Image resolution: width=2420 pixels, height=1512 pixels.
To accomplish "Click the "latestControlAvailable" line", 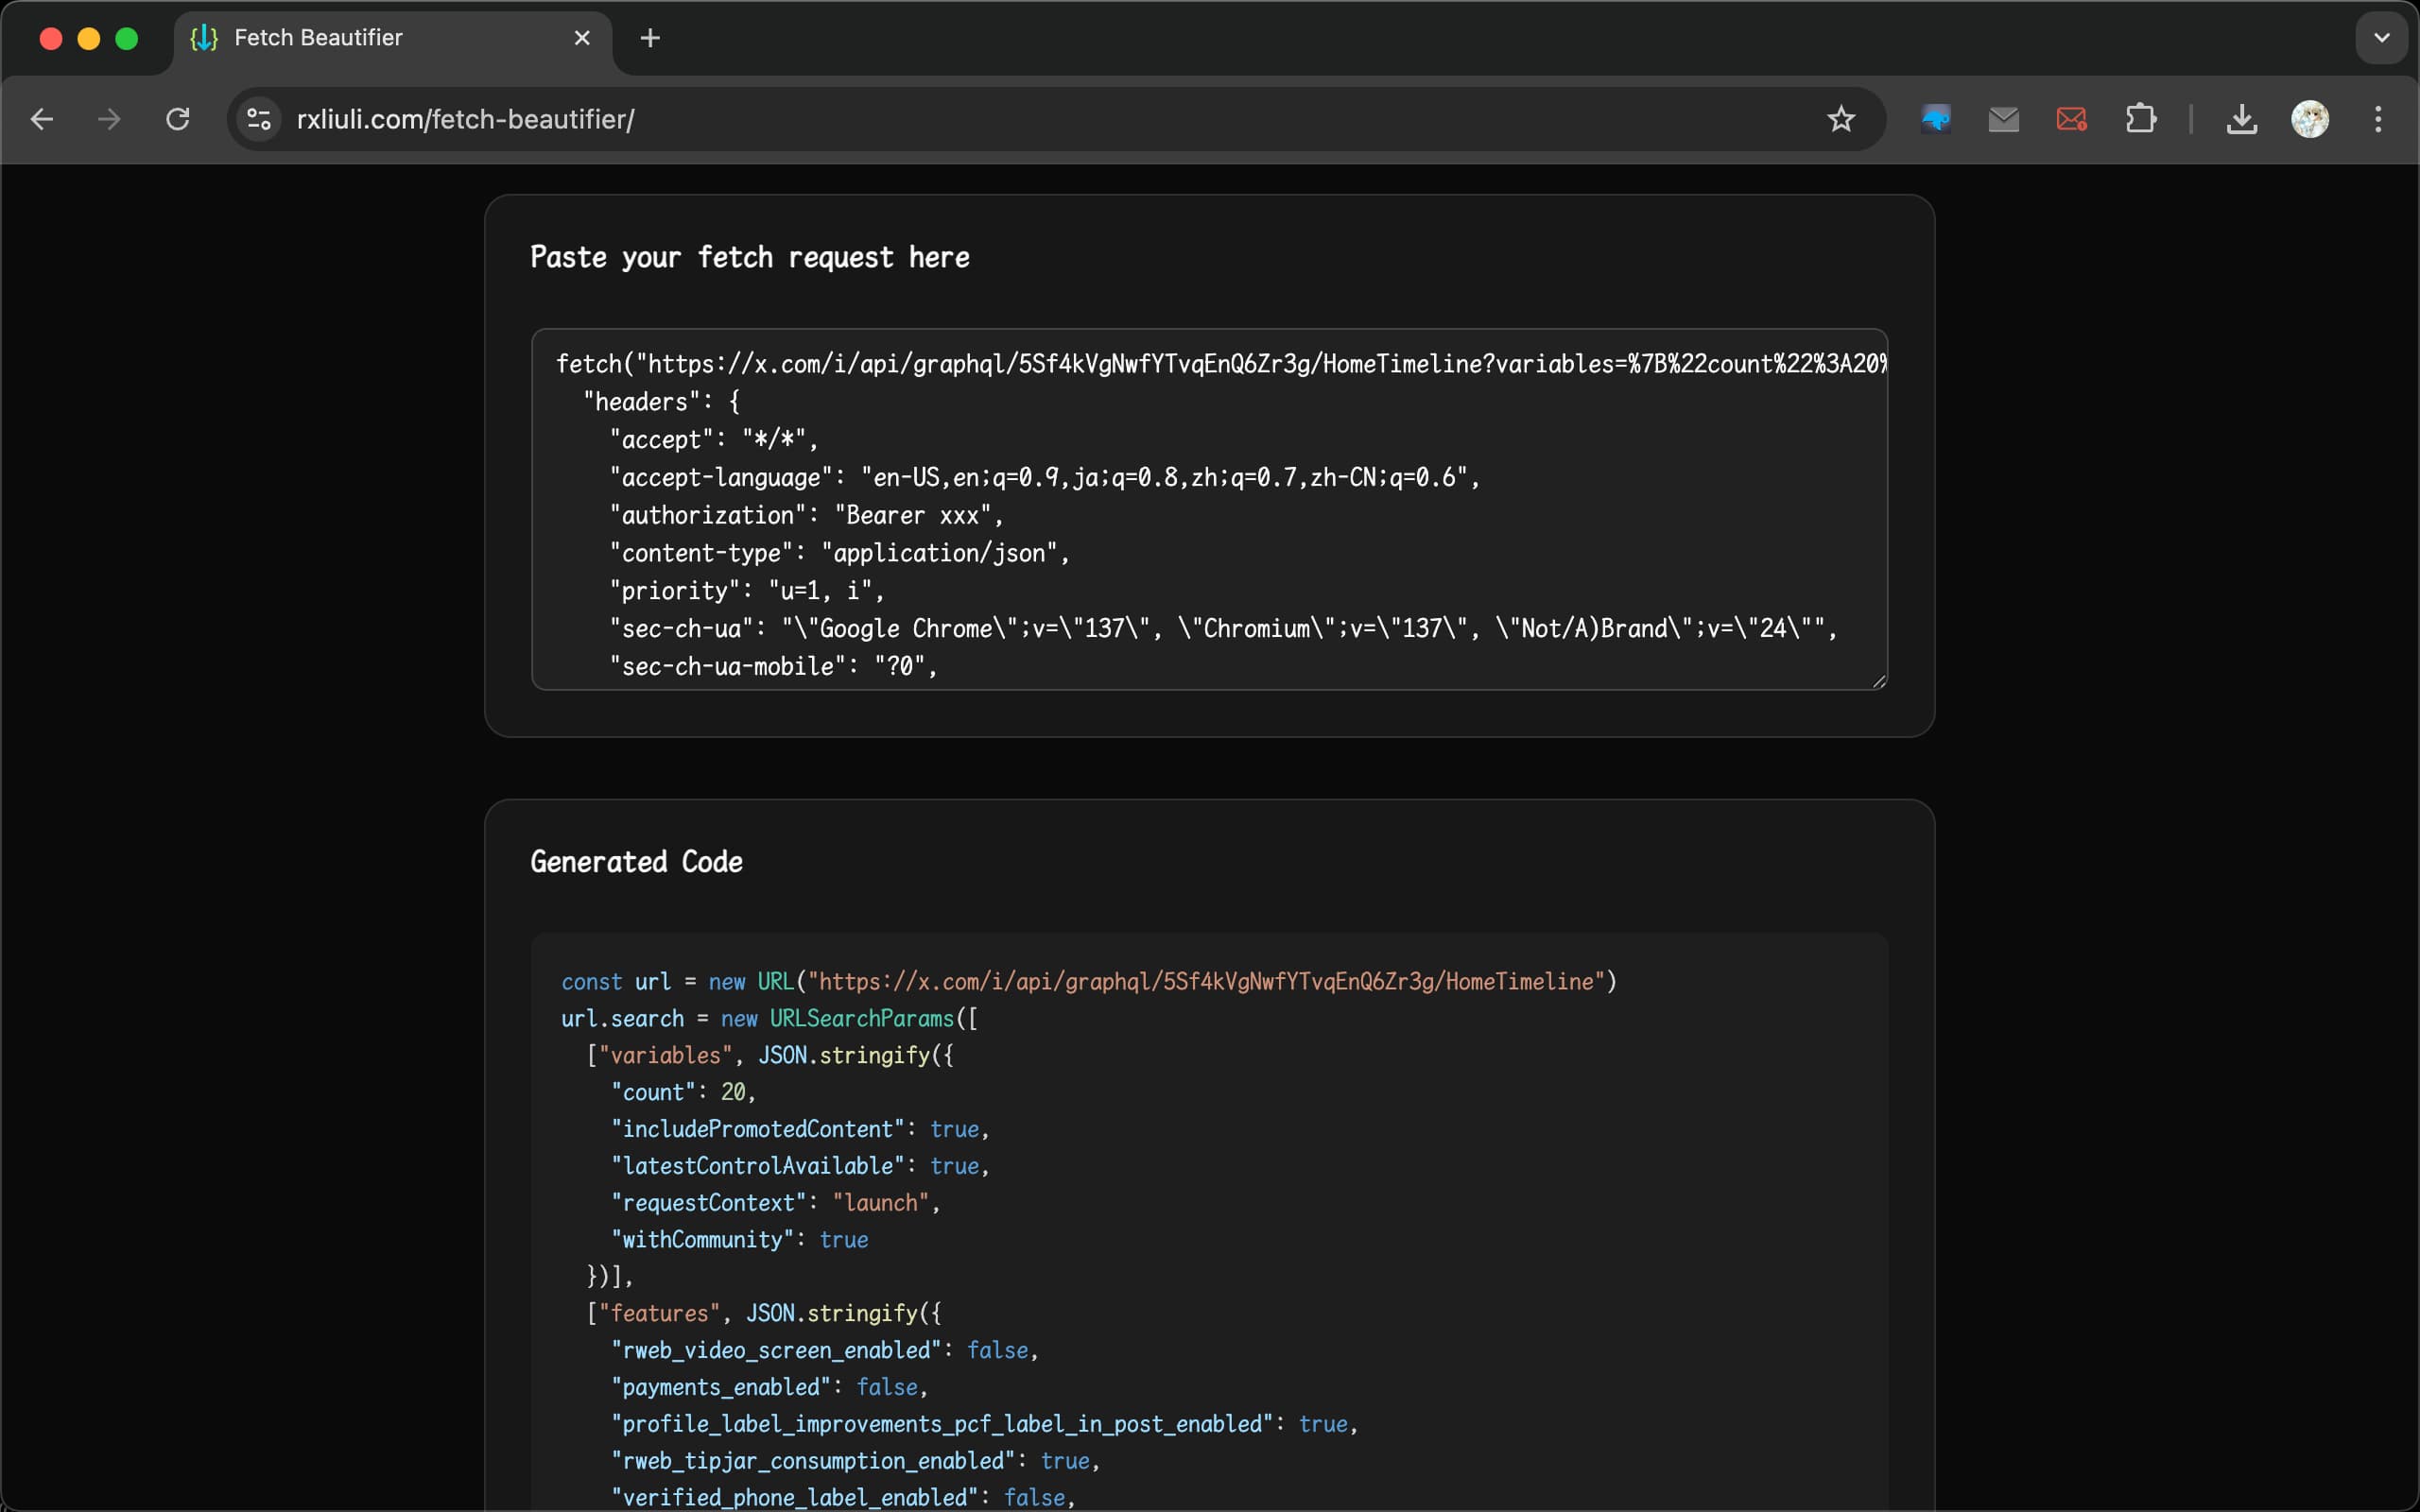I will [800, 1166].
